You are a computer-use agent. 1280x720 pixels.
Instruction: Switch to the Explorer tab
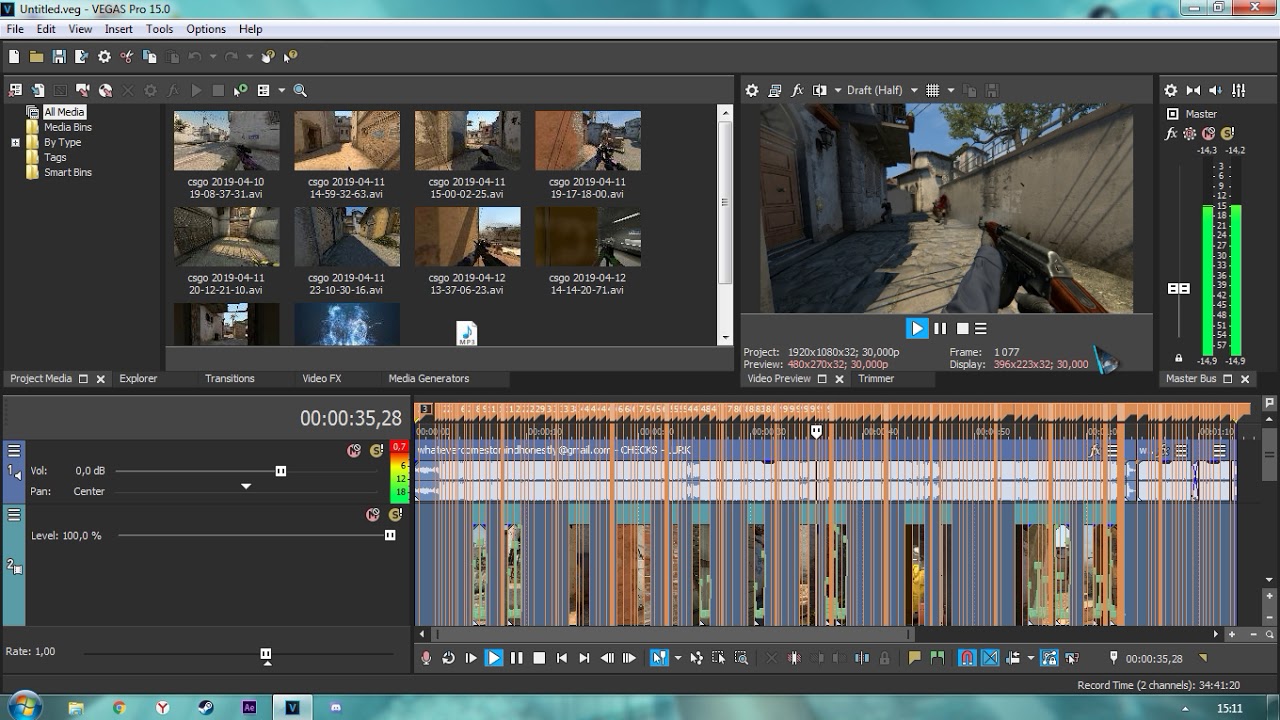(138, 378)
